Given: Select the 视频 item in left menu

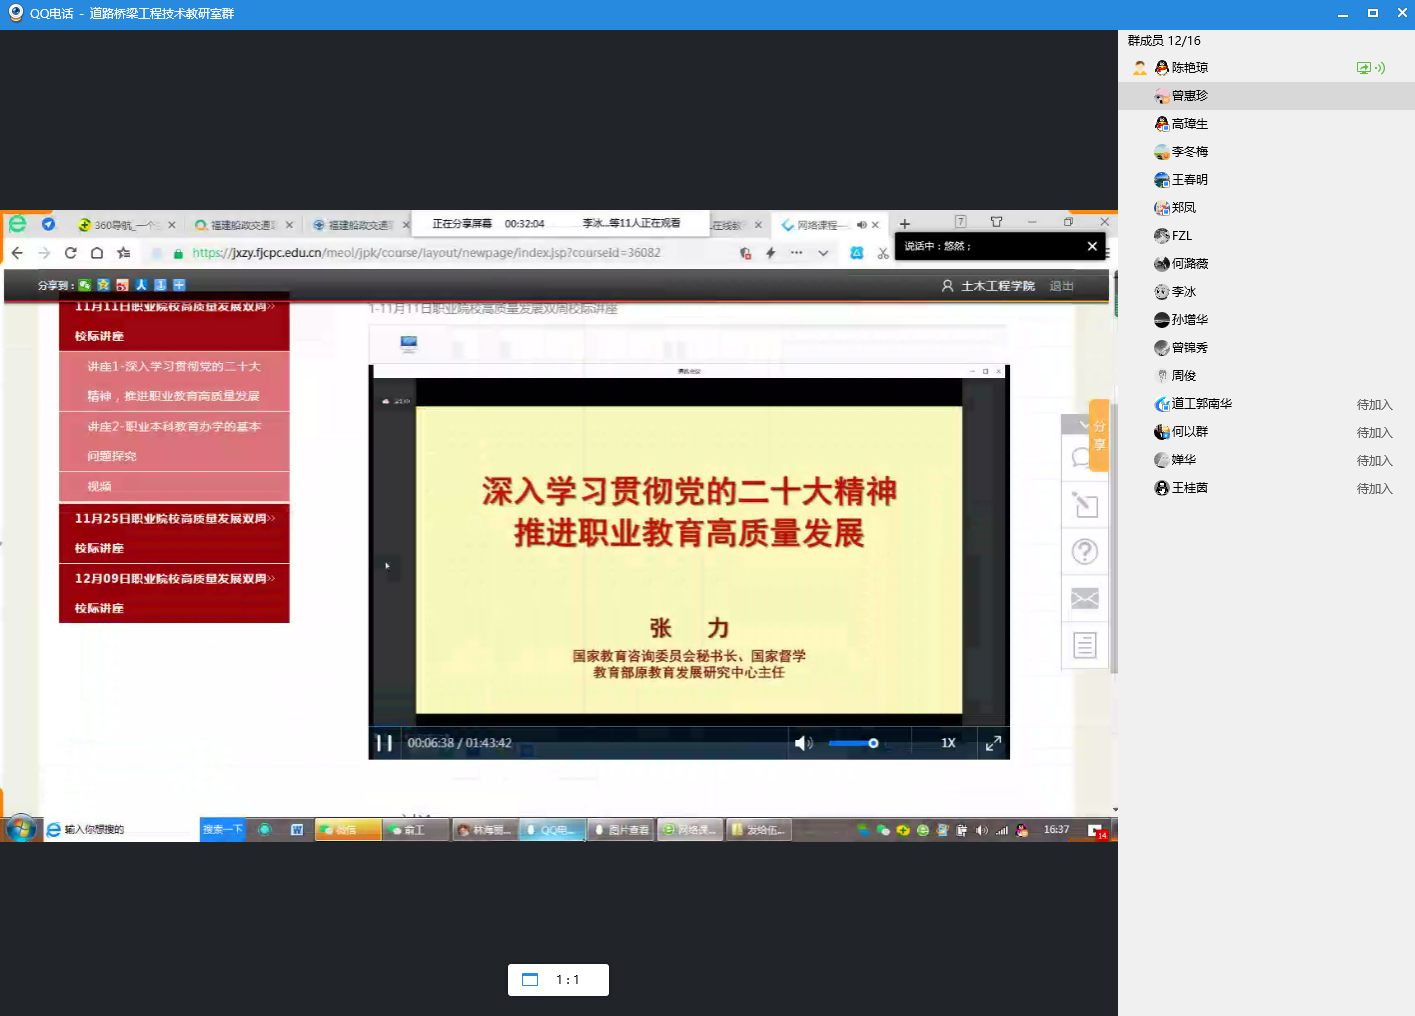Looking at the screenshot, I should (100, 487).
